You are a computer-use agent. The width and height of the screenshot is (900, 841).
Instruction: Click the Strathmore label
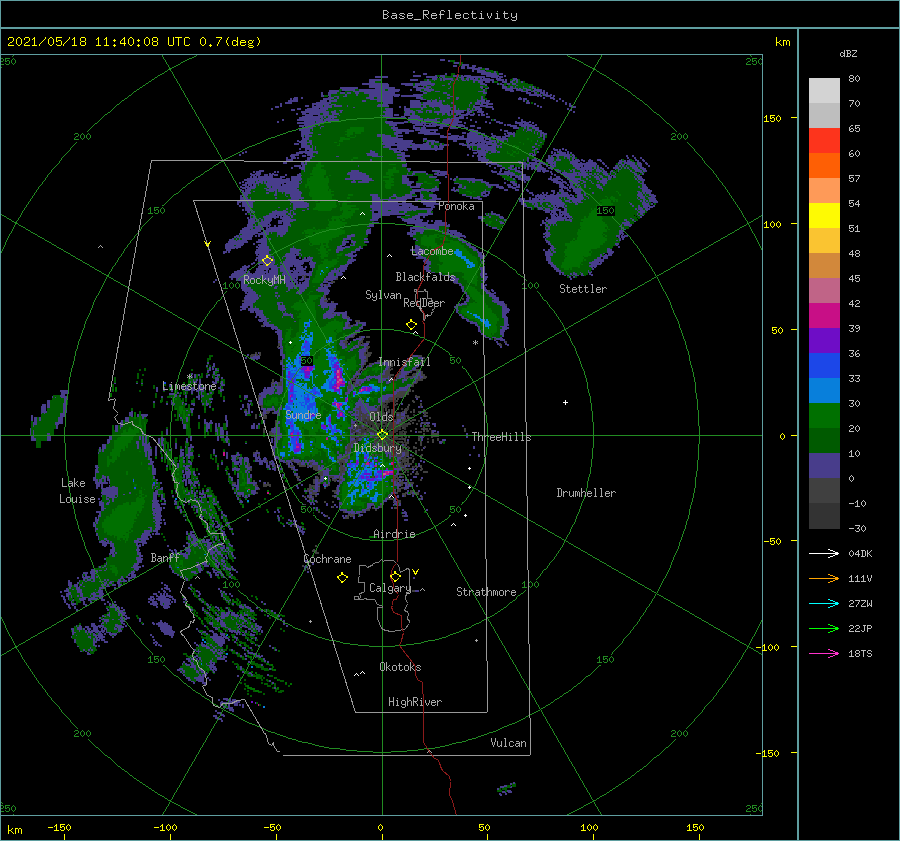click(x=486, y=592)
